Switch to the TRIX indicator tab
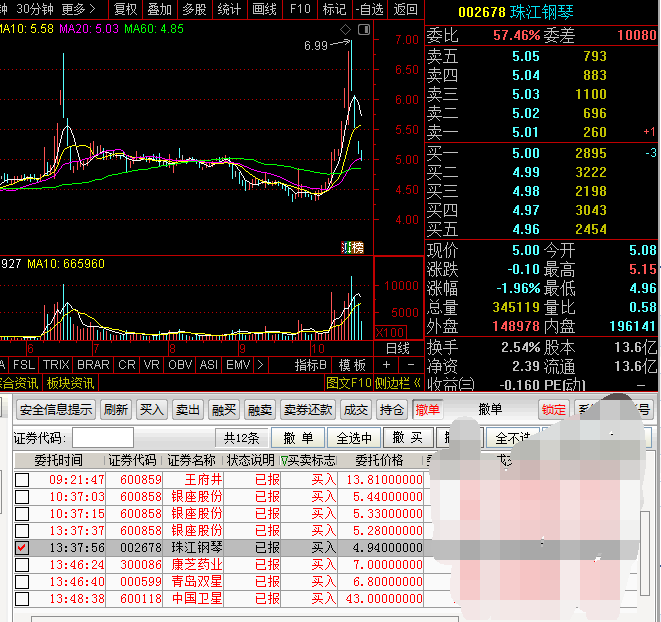 pyautogui.click(x=56, y=365)
